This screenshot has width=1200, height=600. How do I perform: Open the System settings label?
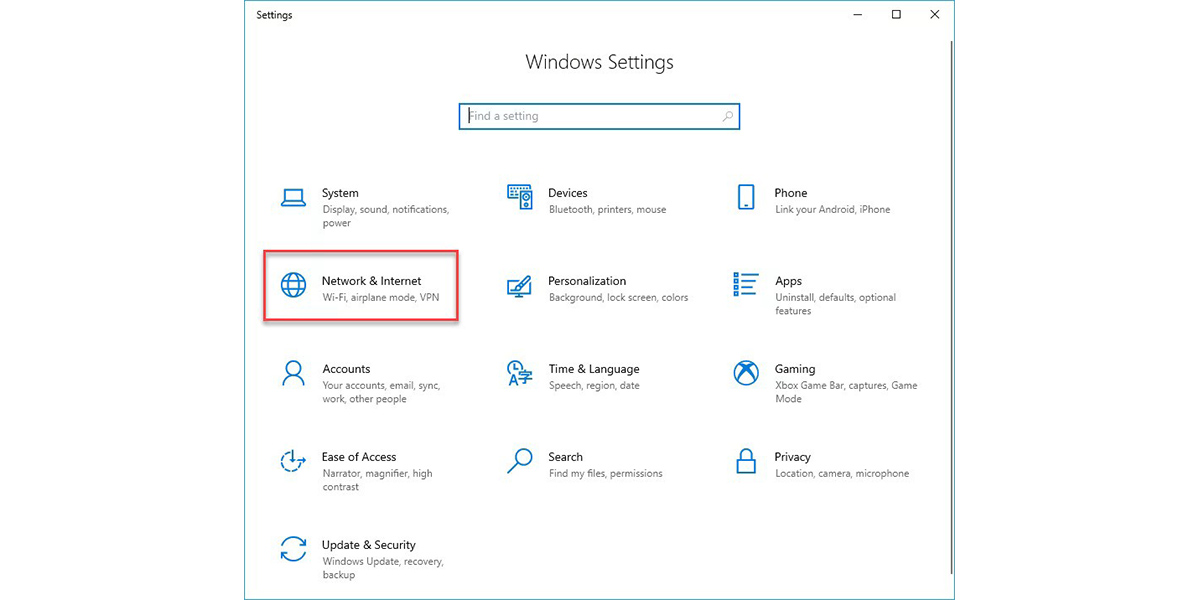tap(340, 193)
